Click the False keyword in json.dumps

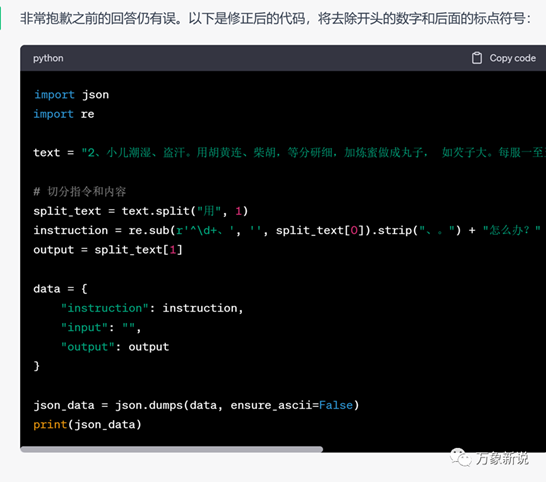[336, 405]
